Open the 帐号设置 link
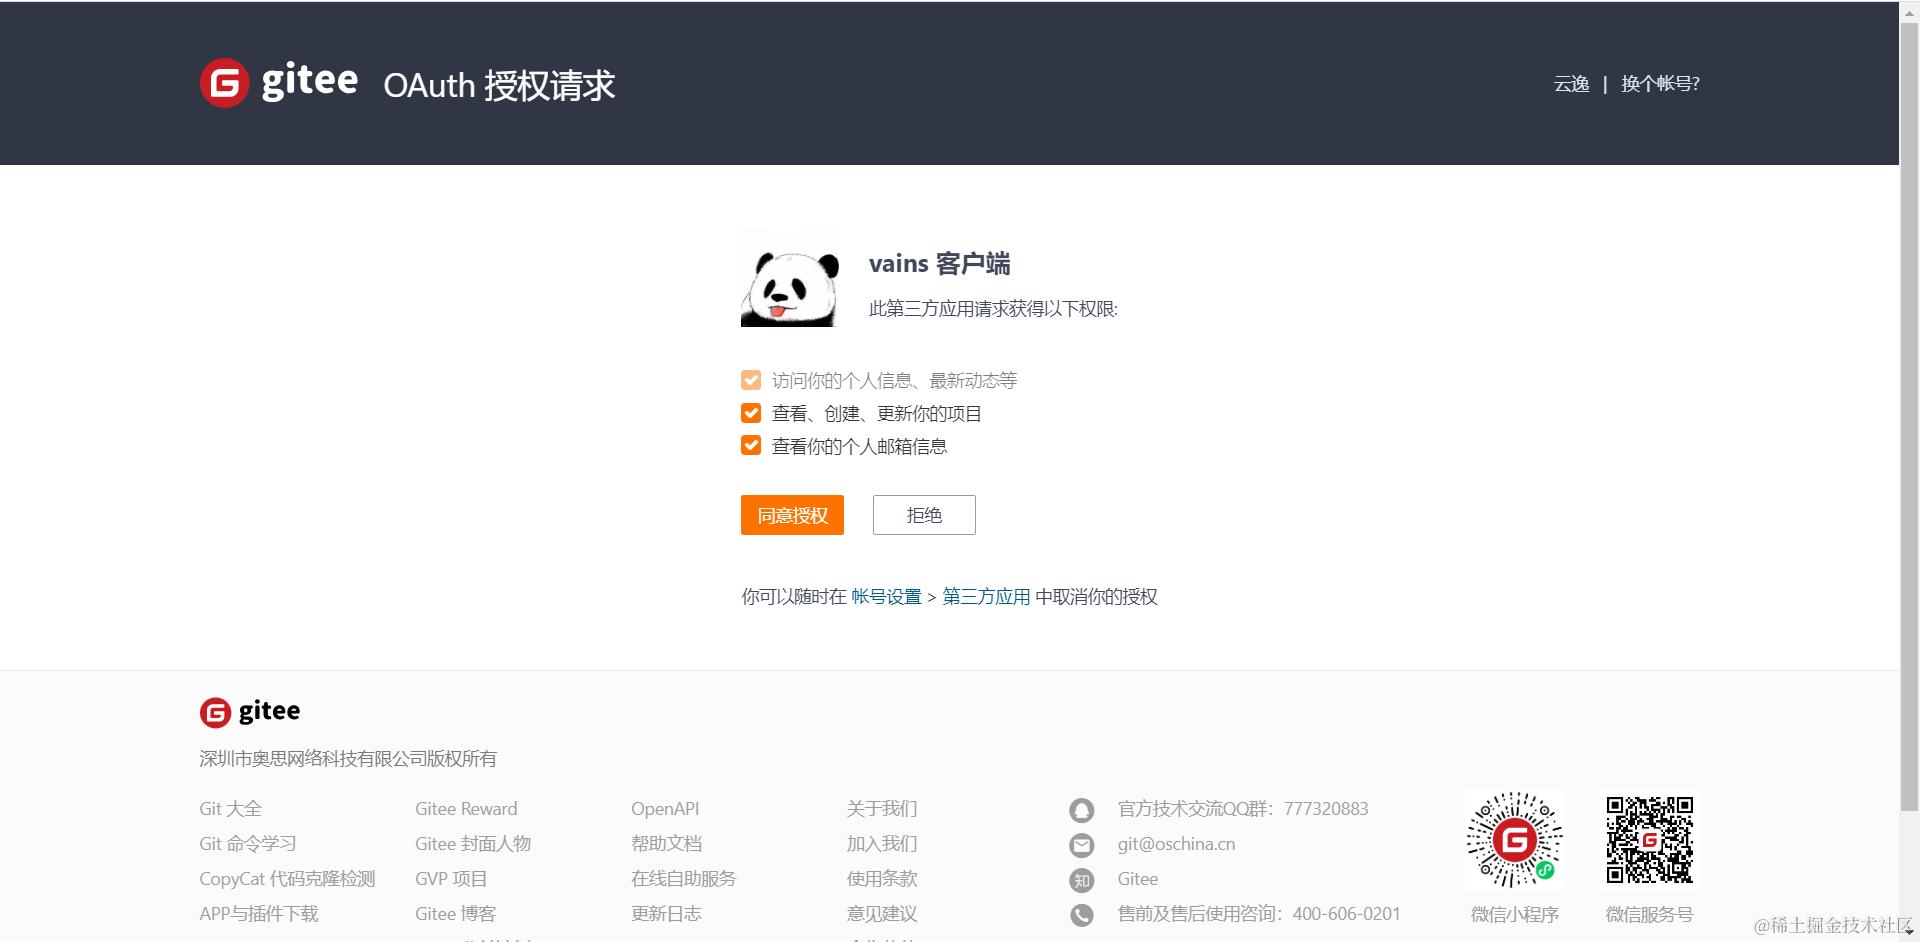 (x=886, y=596)
